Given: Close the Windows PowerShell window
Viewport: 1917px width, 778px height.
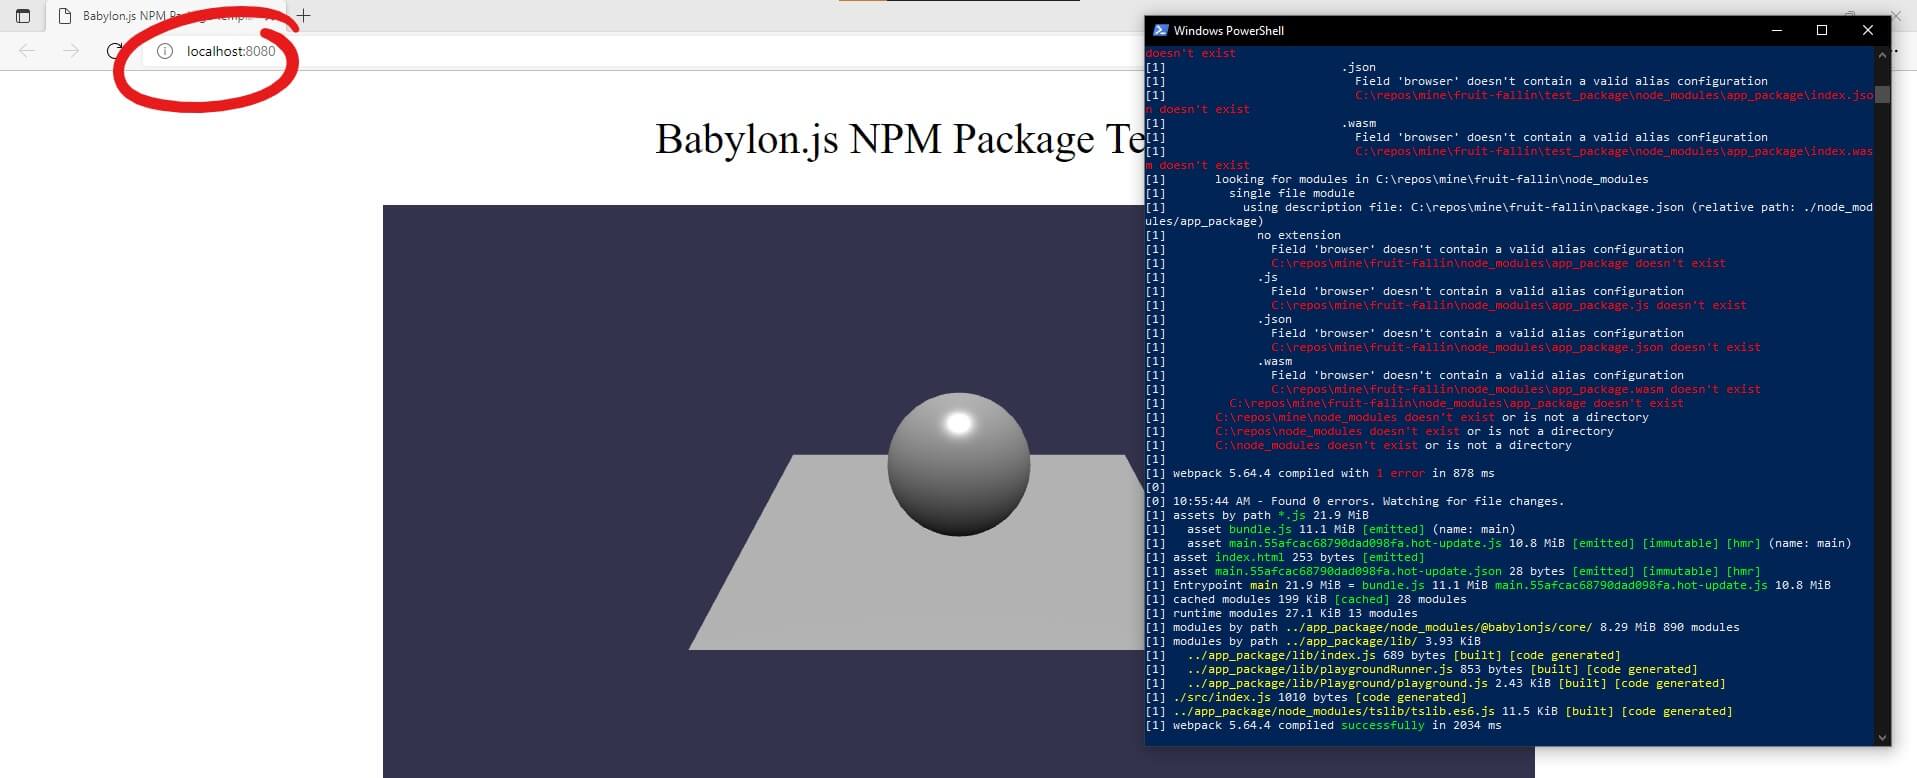Looking at the screenshot, I should (1867, 30).
